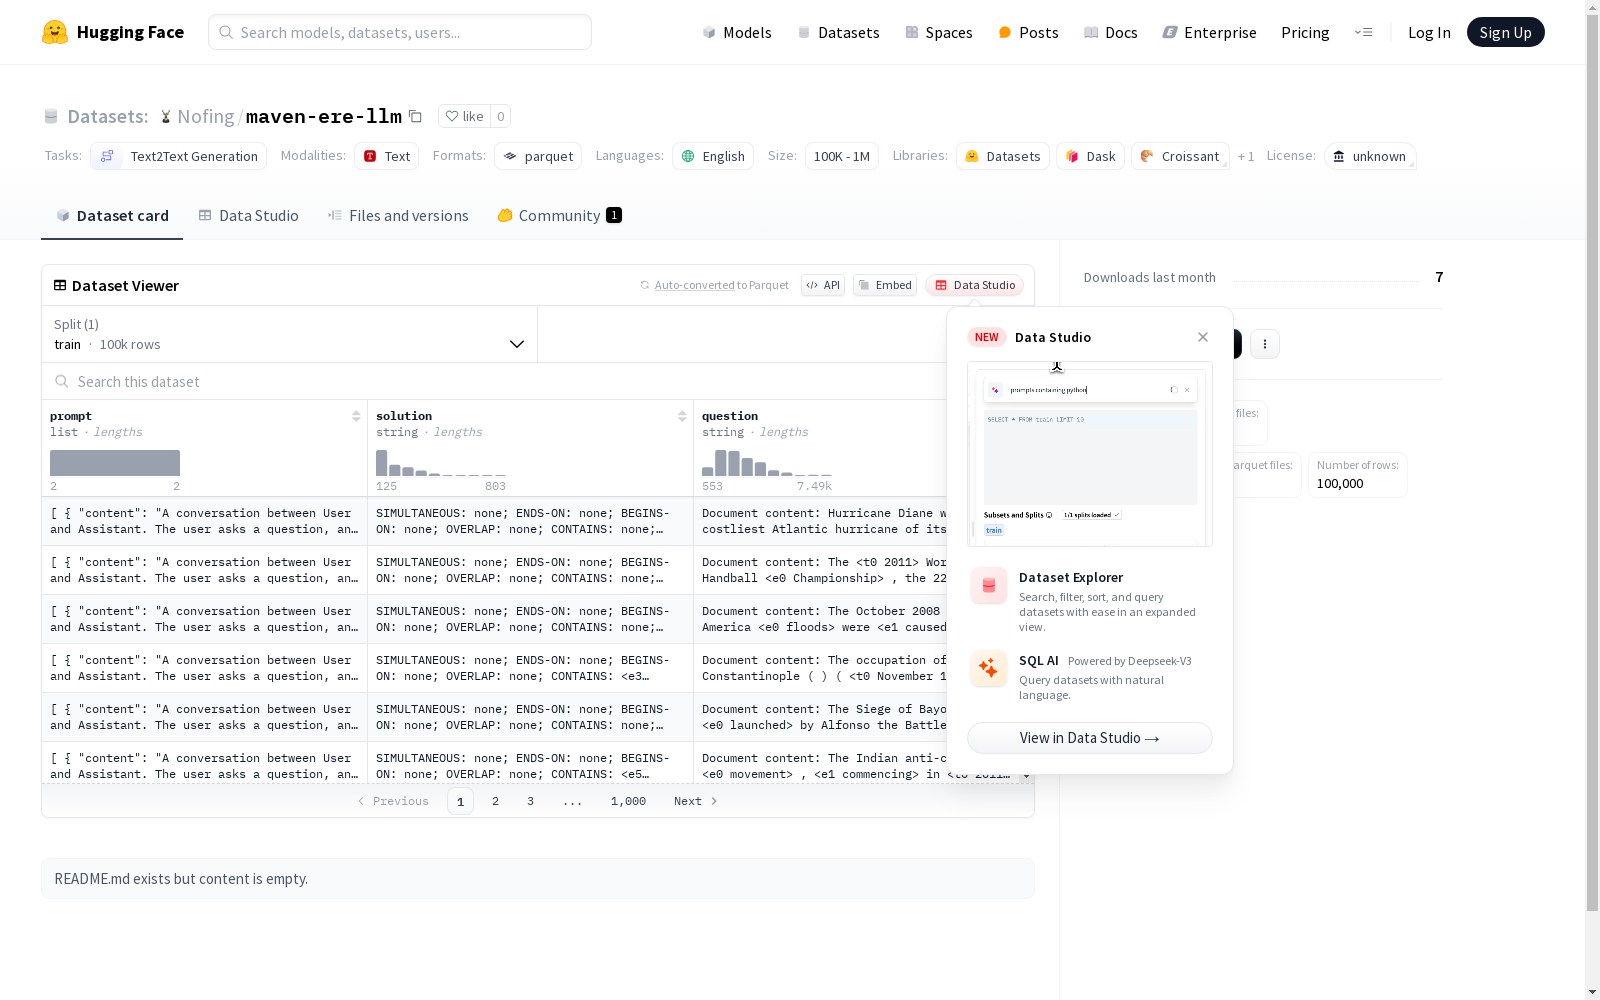Click the question column length histogram
Viewport: 1600px width, 1000px height.
coord(767,463)
